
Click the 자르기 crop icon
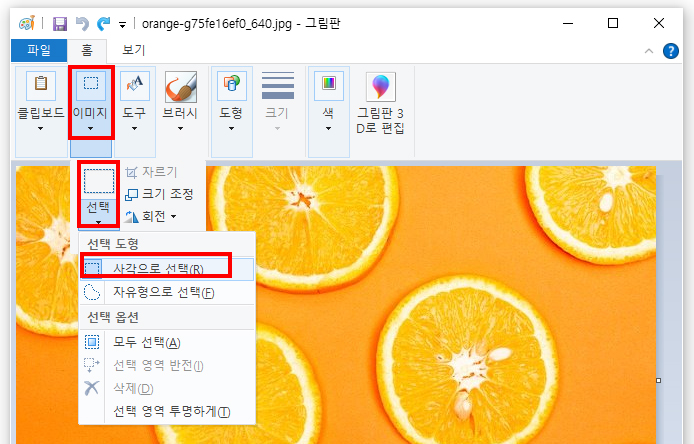131,172
